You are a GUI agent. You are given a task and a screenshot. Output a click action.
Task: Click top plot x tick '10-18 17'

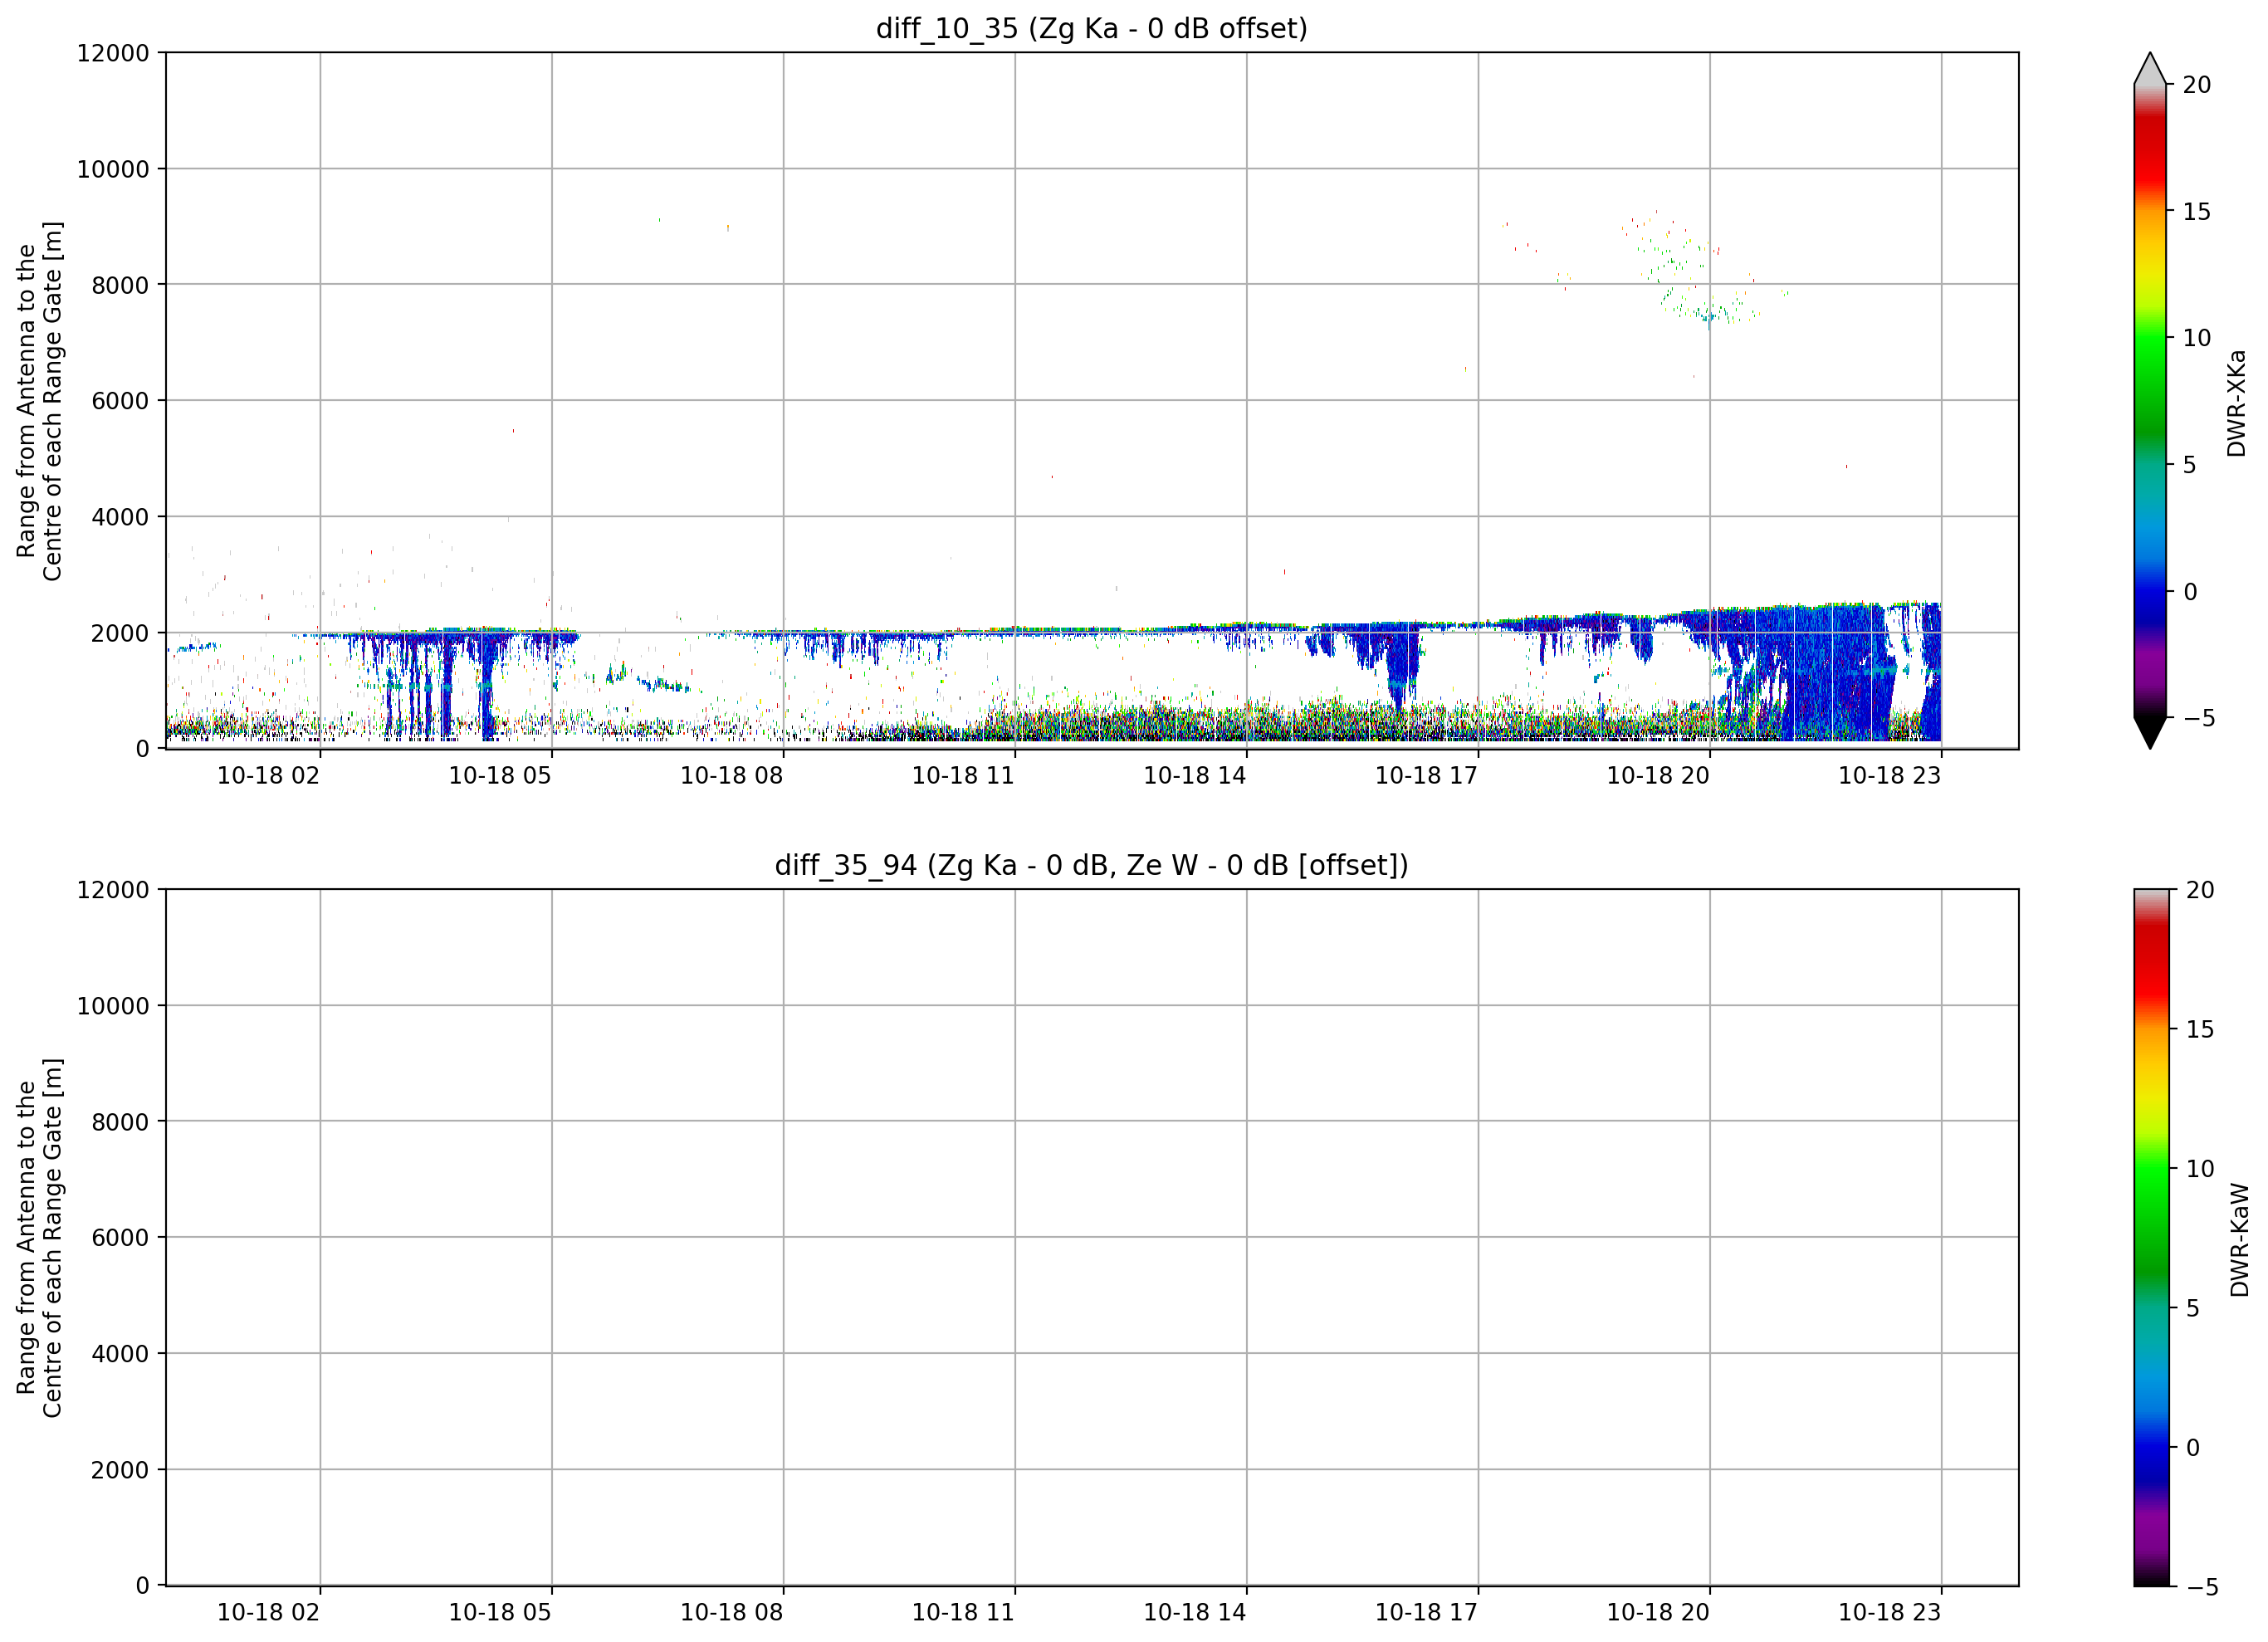(1426, 775)
